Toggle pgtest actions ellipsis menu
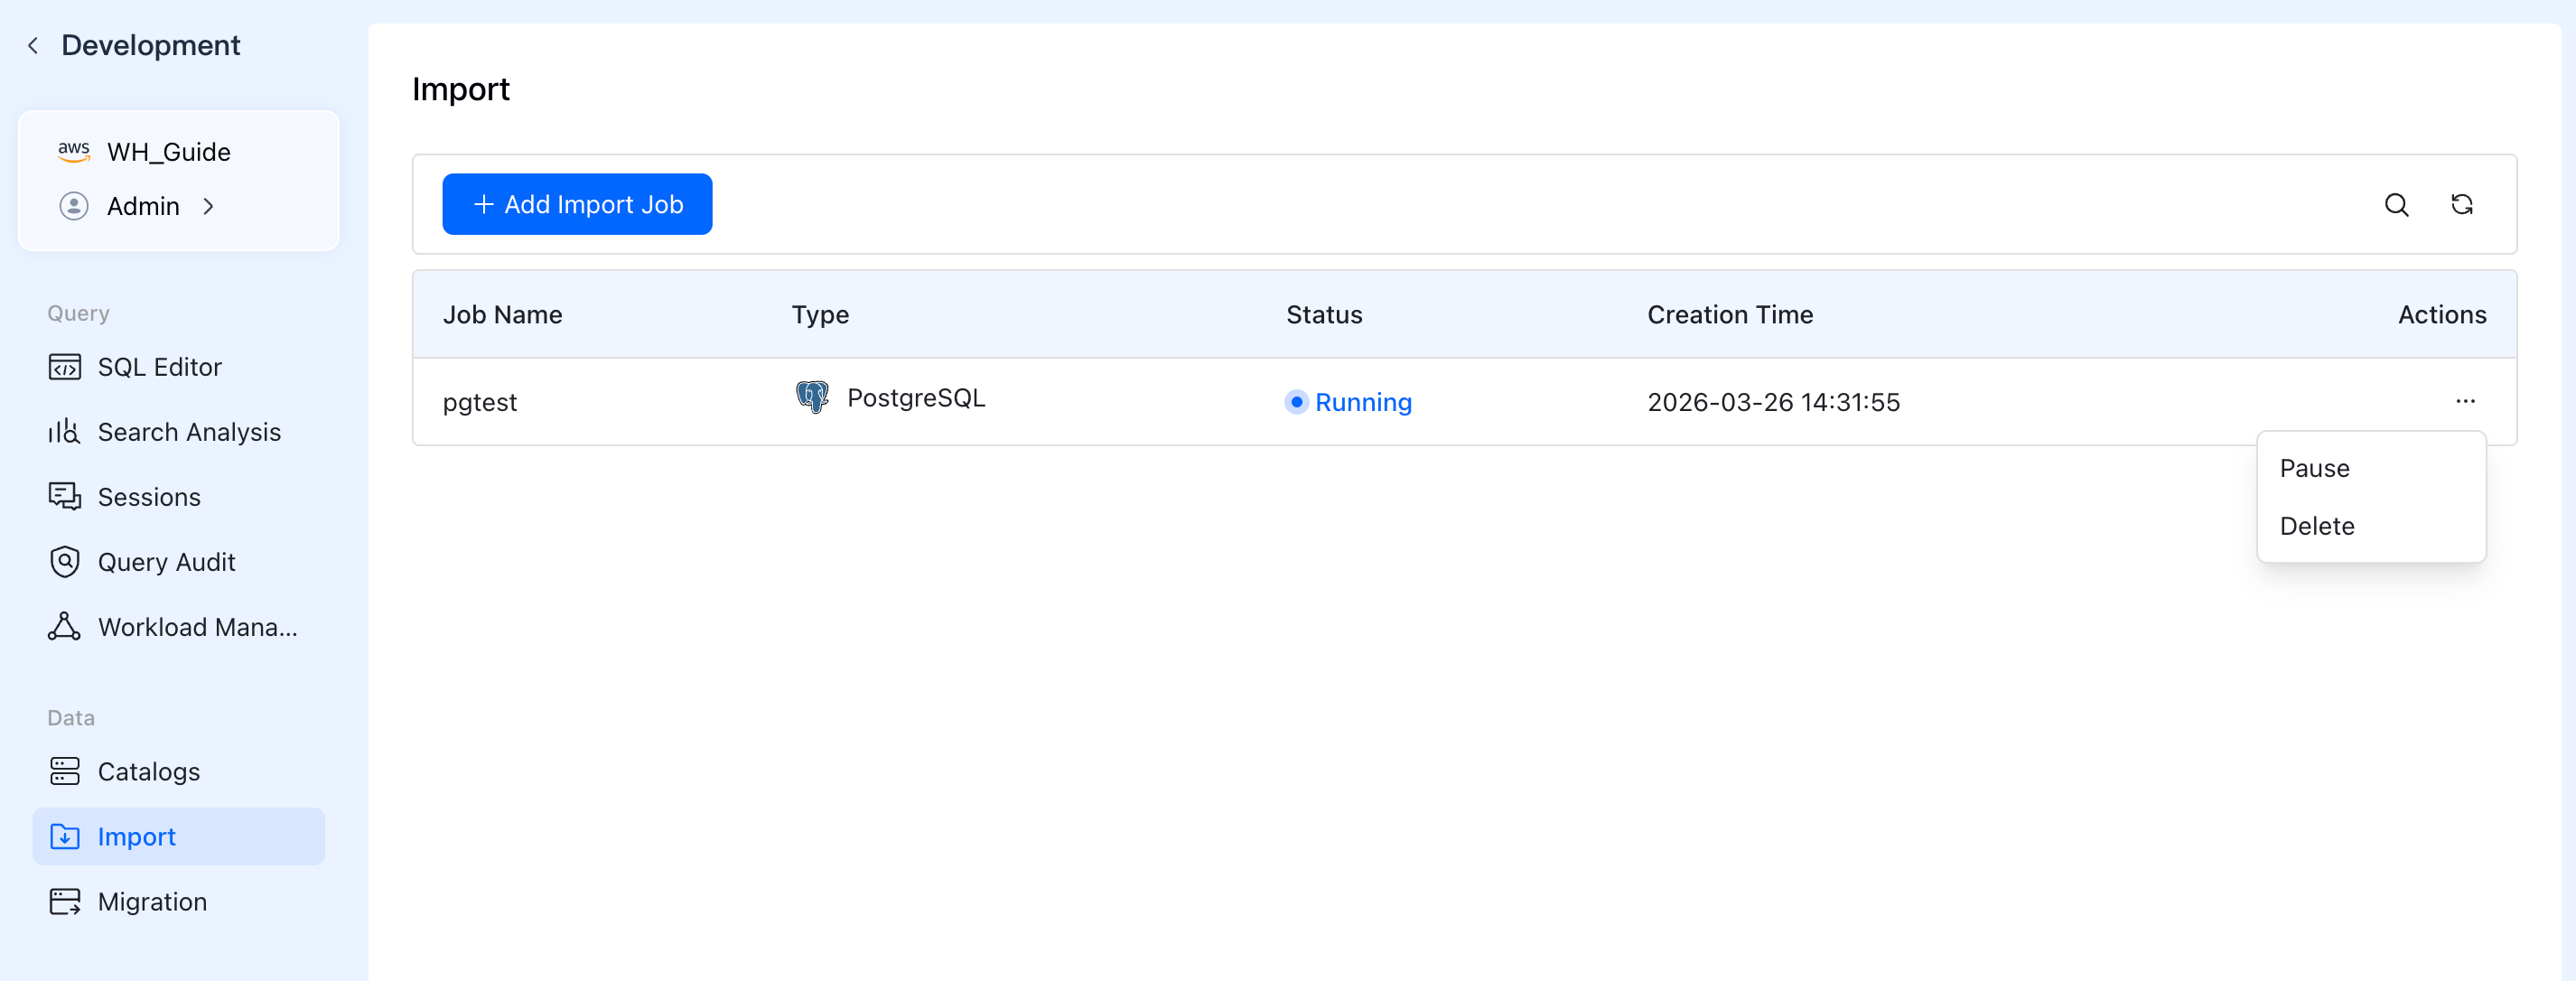 [2464, 401]
